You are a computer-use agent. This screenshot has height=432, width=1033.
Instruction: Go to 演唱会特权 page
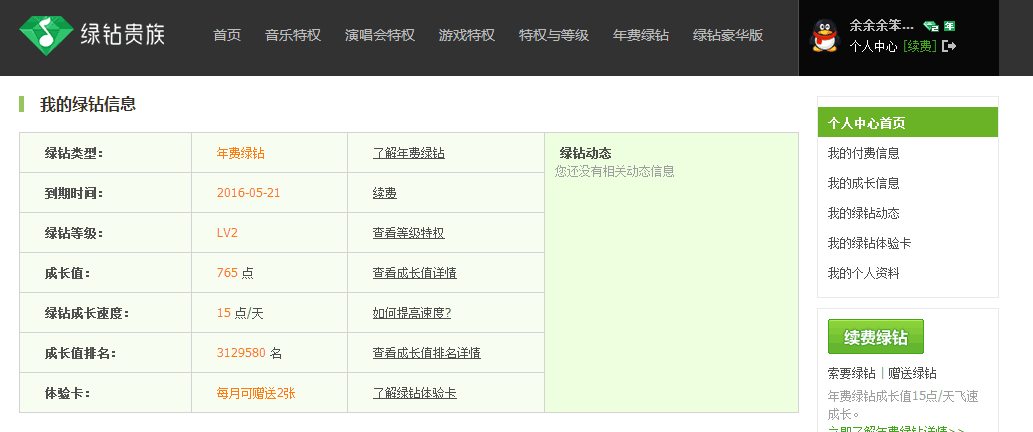tap(380, 36)
